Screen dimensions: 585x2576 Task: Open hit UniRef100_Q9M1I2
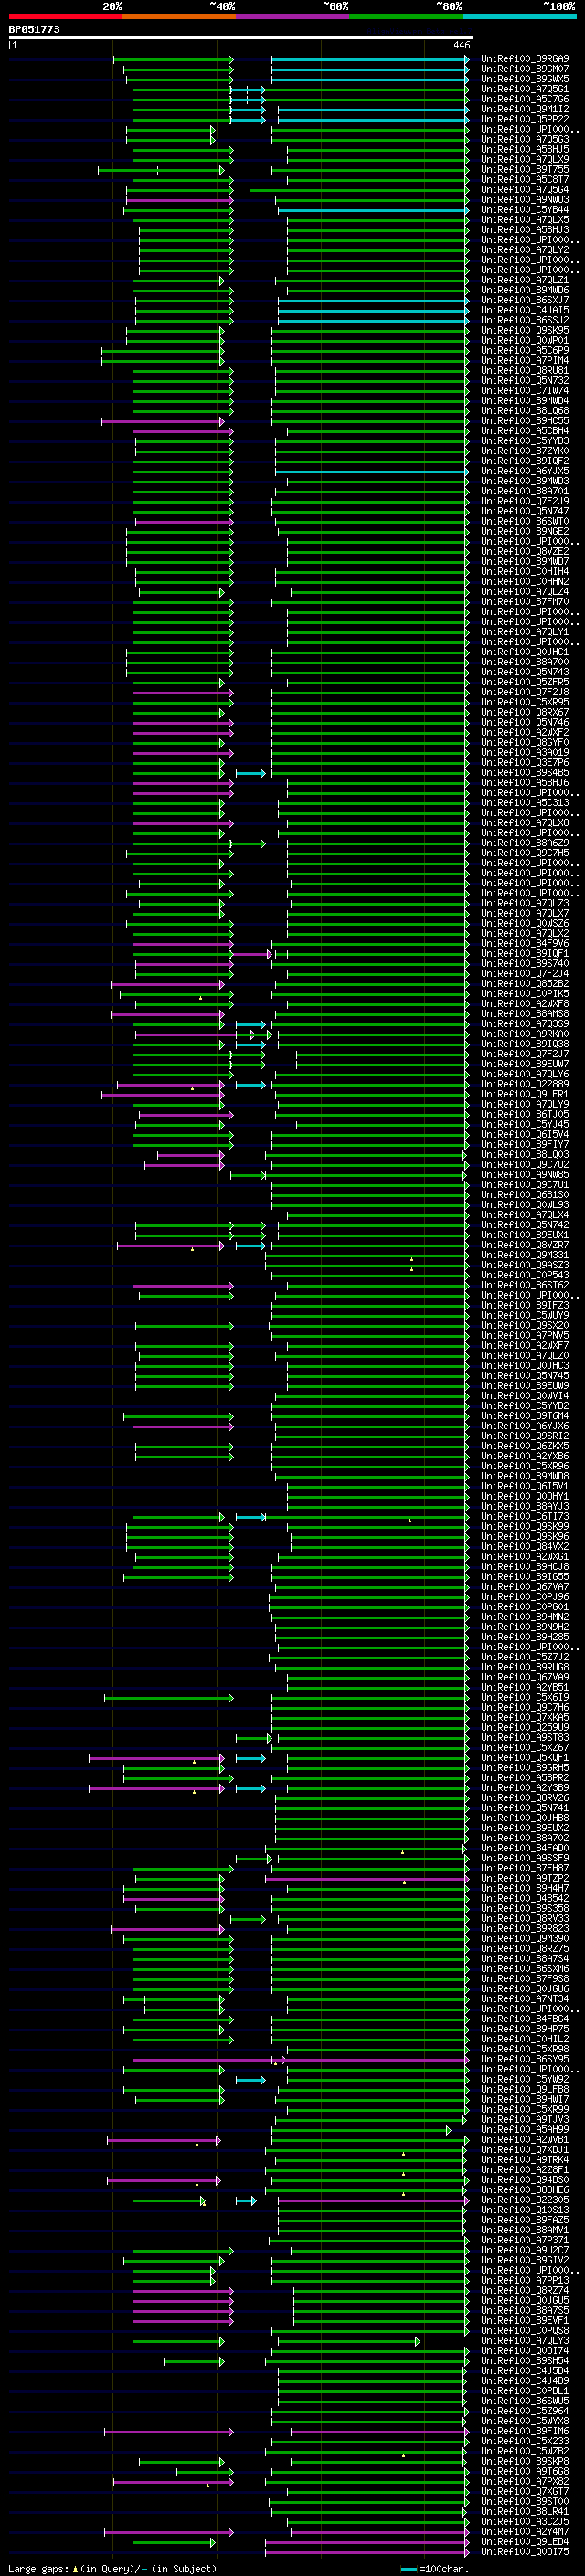pyautogui.click(x=525, y=109)
